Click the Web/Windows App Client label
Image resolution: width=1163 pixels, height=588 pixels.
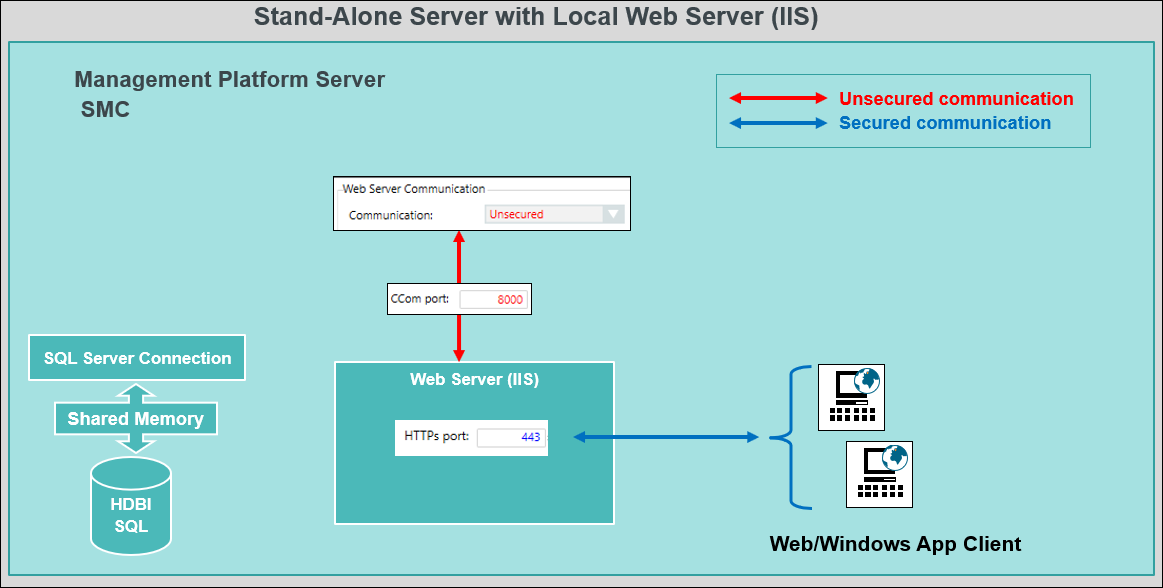[x=895, y=544]
